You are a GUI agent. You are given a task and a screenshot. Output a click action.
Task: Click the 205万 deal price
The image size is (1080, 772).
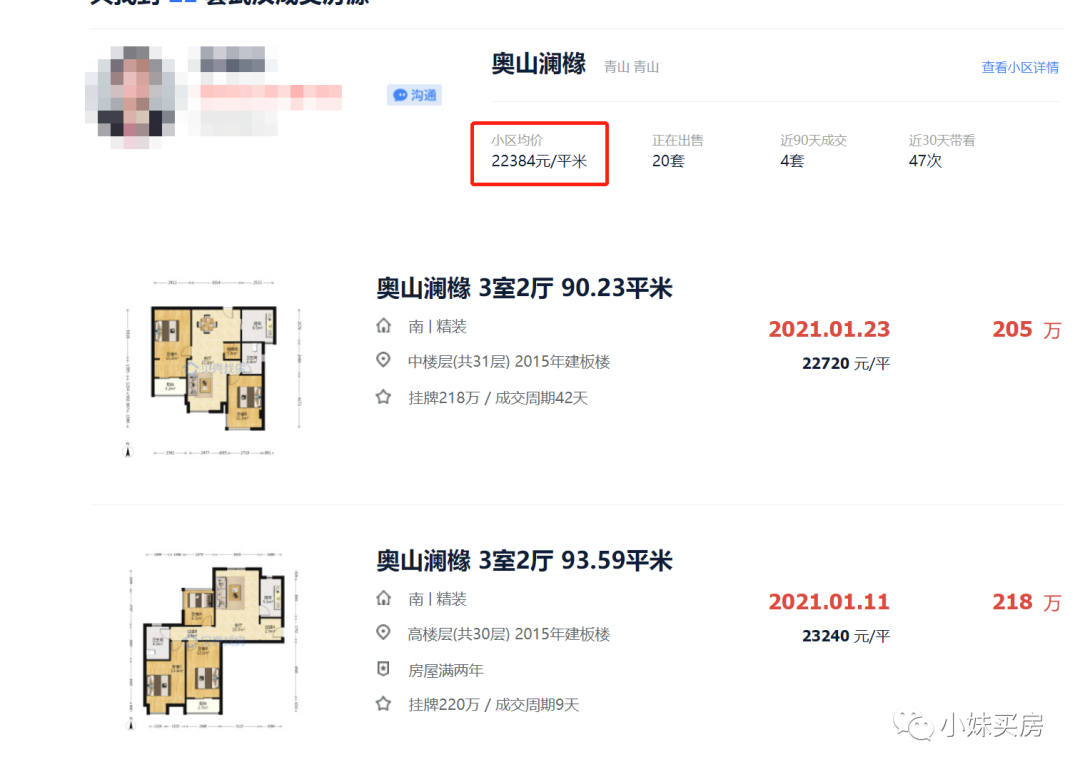click(x=1026, y=329)
